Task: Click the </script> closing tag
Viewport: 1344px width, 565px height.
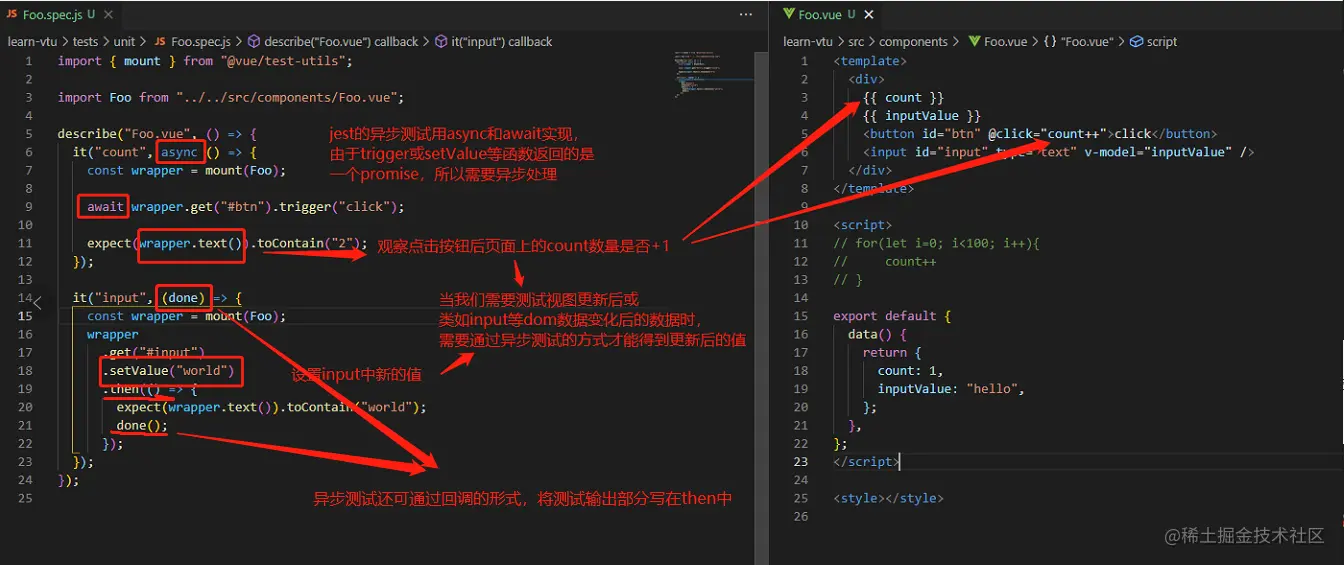Action: tap(866, 461)
